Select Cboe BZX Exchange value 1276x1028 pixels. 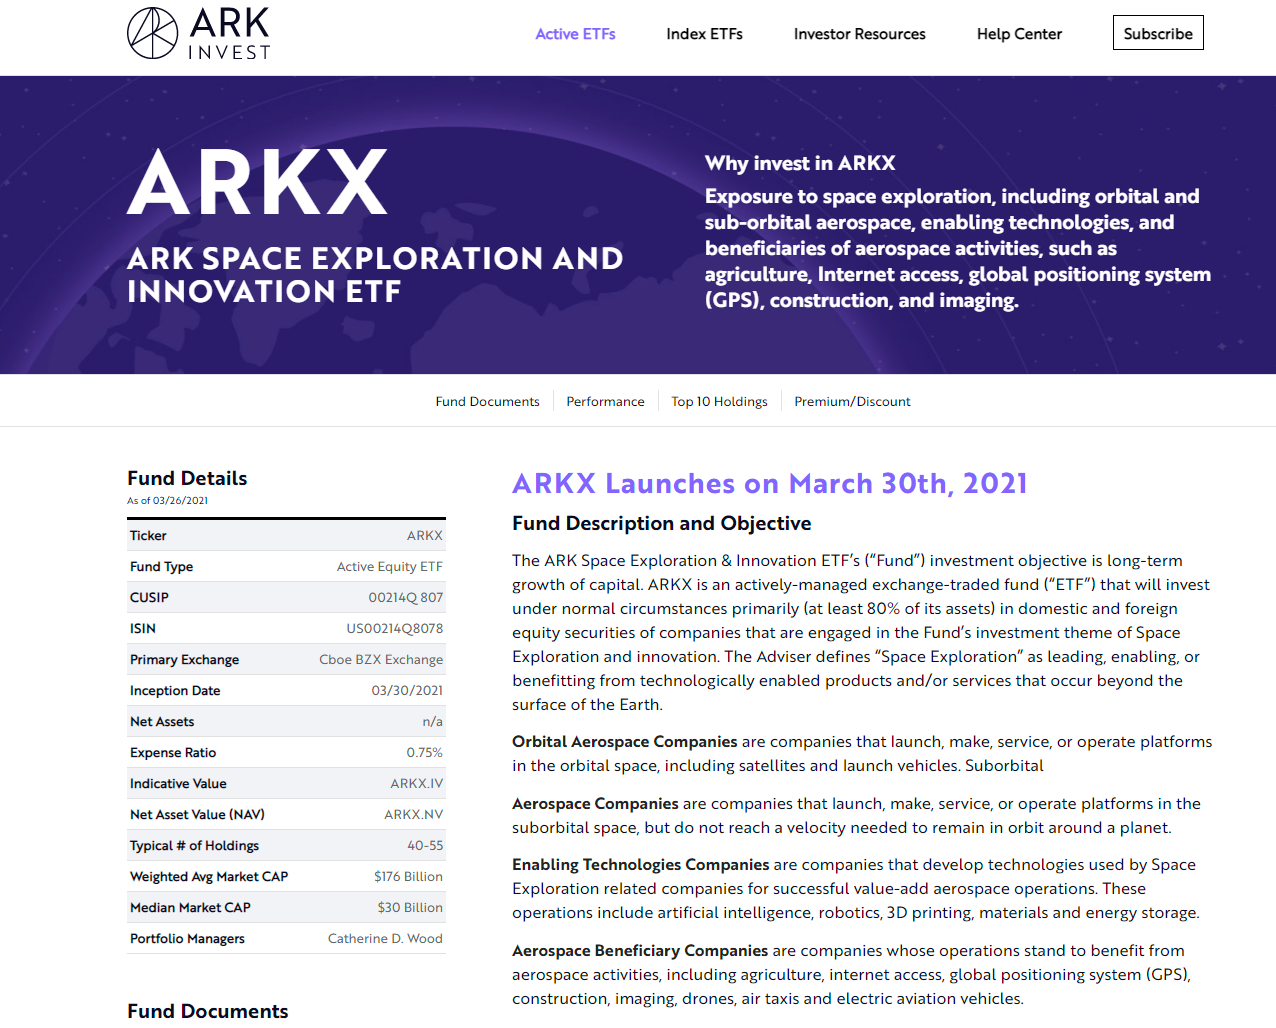point(381,660)
